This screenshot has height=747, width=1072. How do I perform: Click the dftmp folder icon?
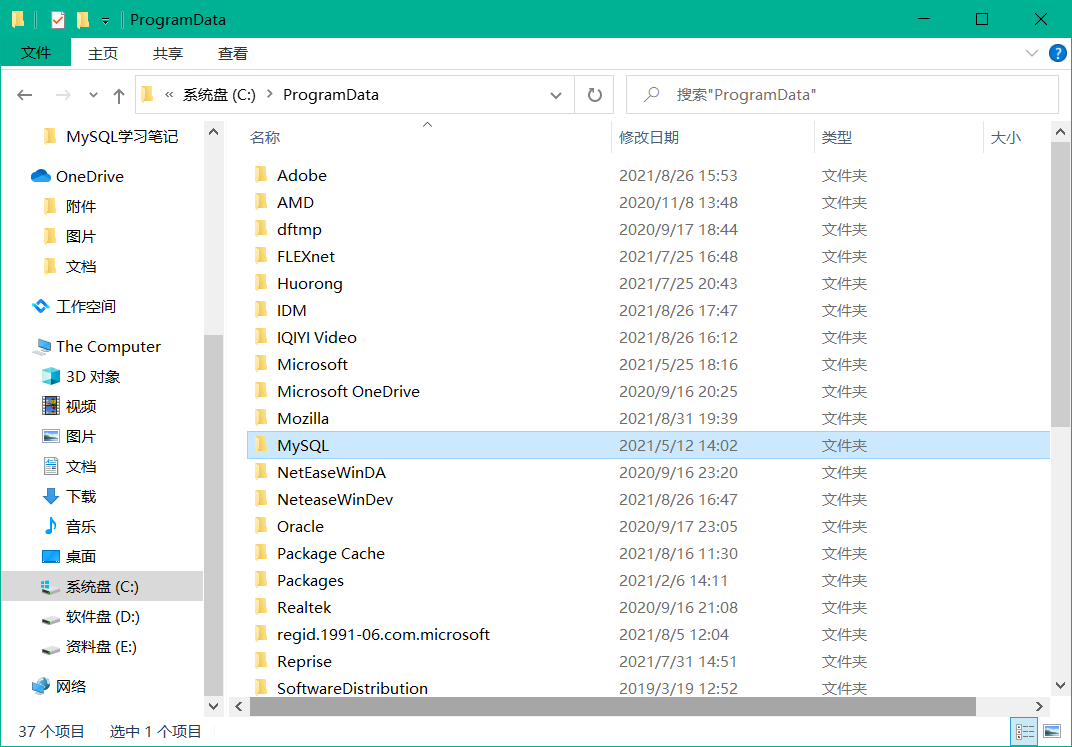[260, 229]
